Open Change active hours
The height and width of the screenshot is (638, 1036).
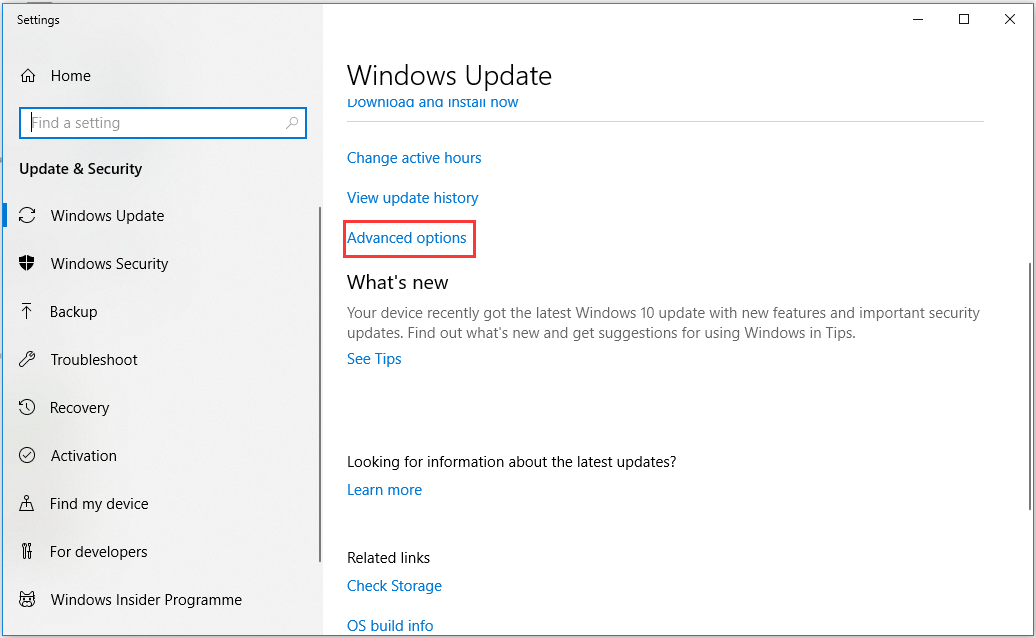[x=414, y=158]
